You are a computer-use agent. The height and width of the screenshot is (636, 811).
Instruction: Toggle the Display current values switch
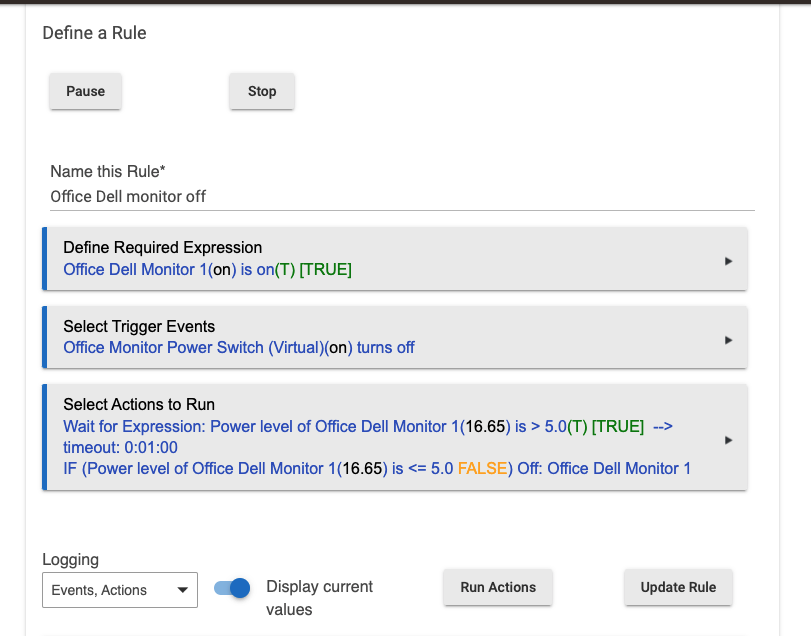click(232, 588)
